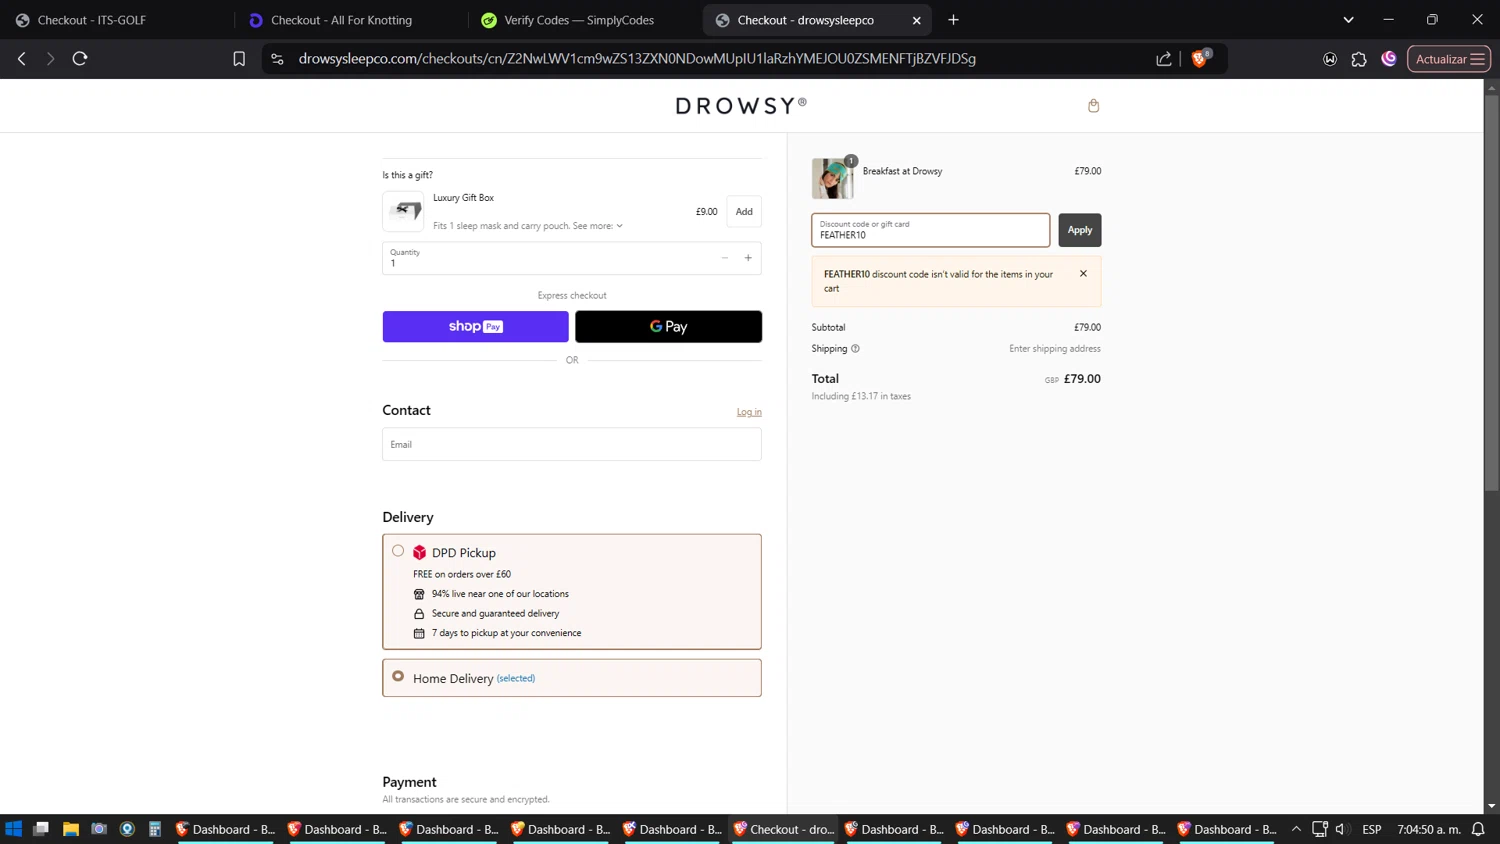Click the DROWSY logo
The height and width of the screenshot is (844, 1500).
[742, 106]
